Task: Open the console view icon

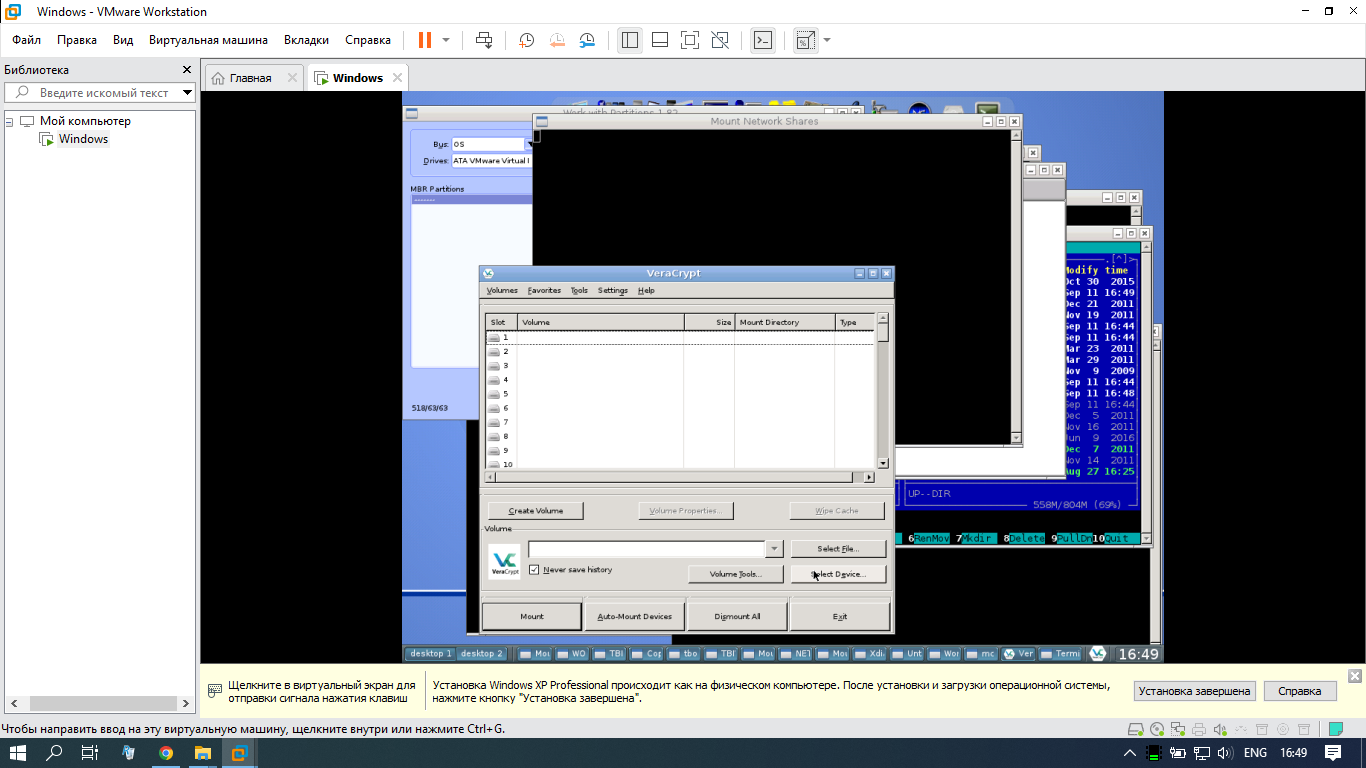Action: 763,40
